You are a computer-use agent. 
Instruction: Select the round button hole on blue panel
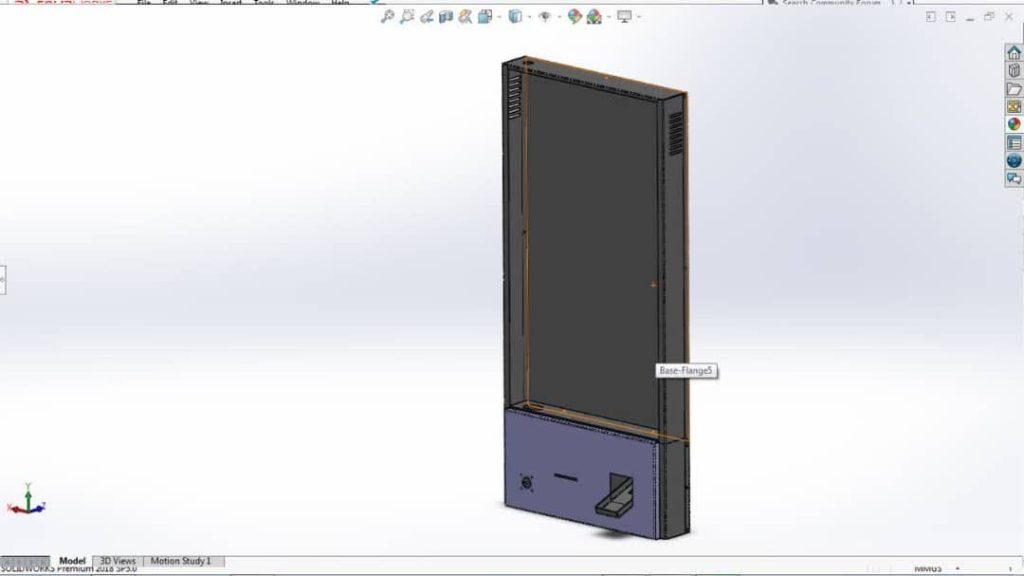pos(527,483)
